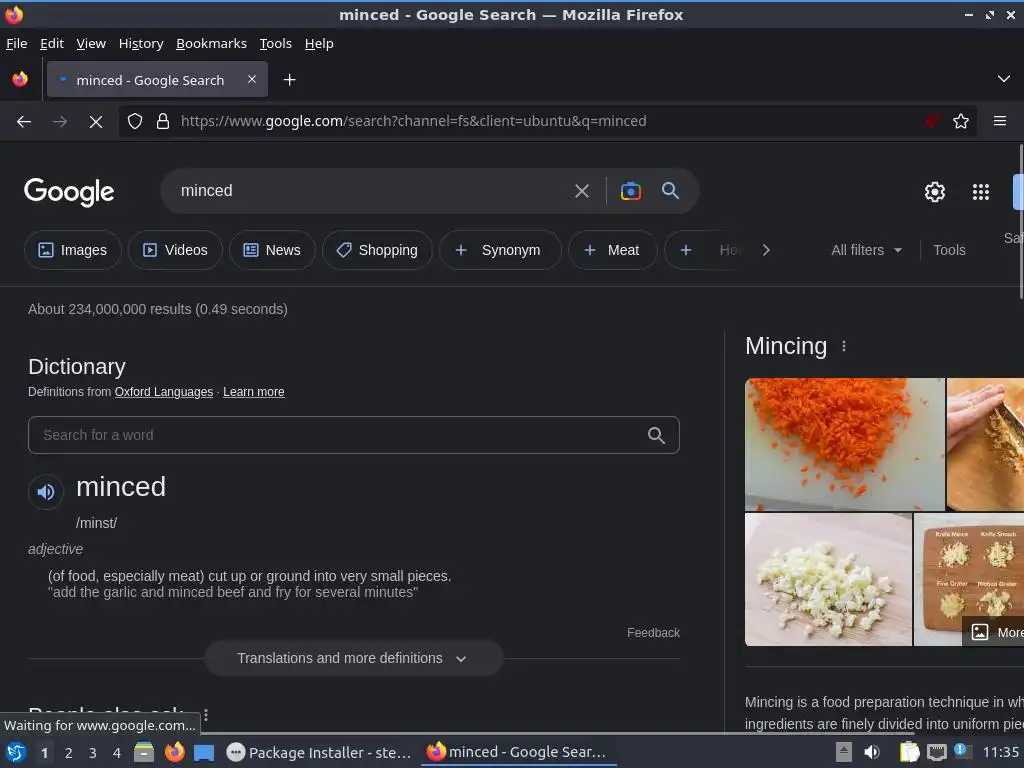Open the History menu
The height and width of the screenshot is (768, 1024).
pos(141,44)
